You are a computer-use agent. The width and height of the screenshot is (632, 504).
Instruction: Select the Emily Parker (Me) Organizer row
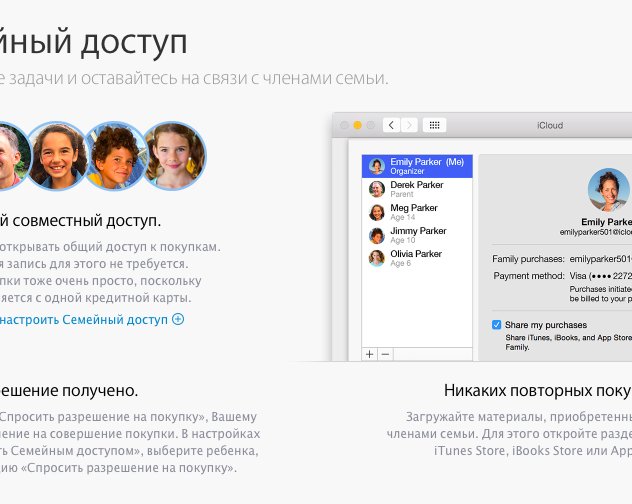(x=417, y=166)
